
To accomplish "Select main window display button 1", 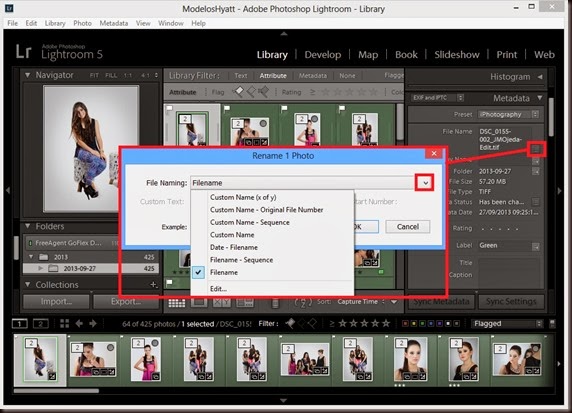I will tap(19, 324).
